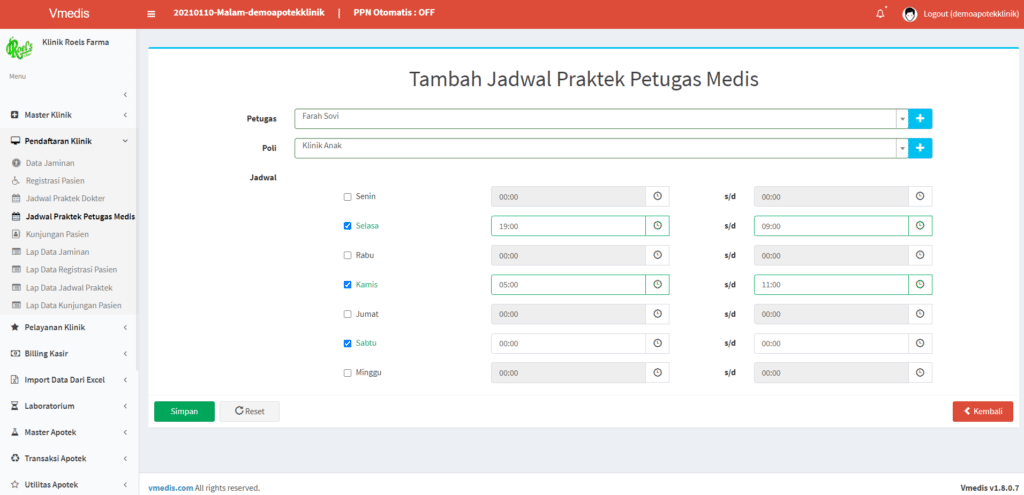Screen dimensions: 1024x495
Task: Open the Petugas dropdown showing Farah Sovi
Action: (601, 119)
